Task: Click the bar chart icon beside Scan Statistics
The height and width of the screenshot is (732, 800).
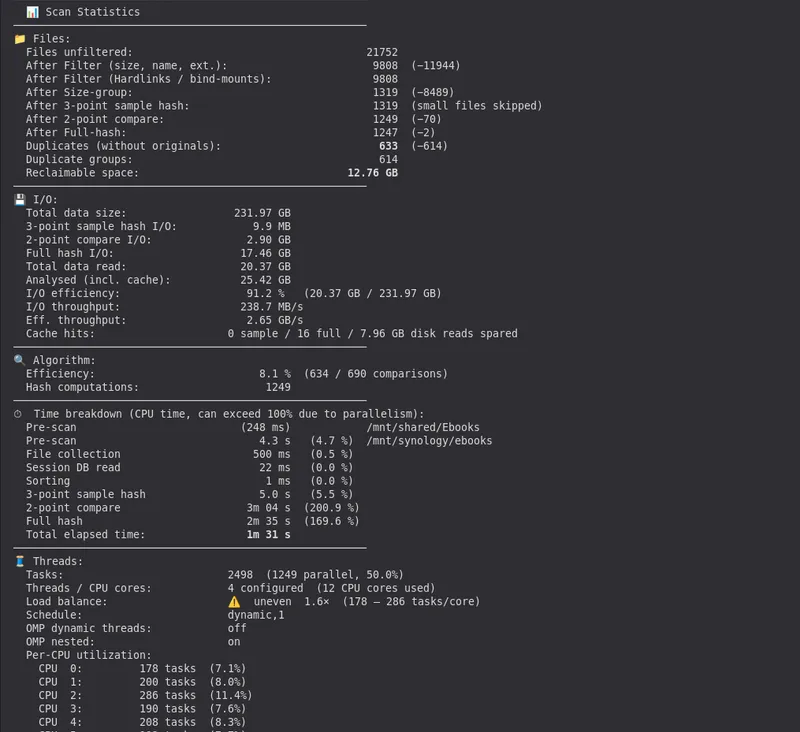Action: point(33,12)
